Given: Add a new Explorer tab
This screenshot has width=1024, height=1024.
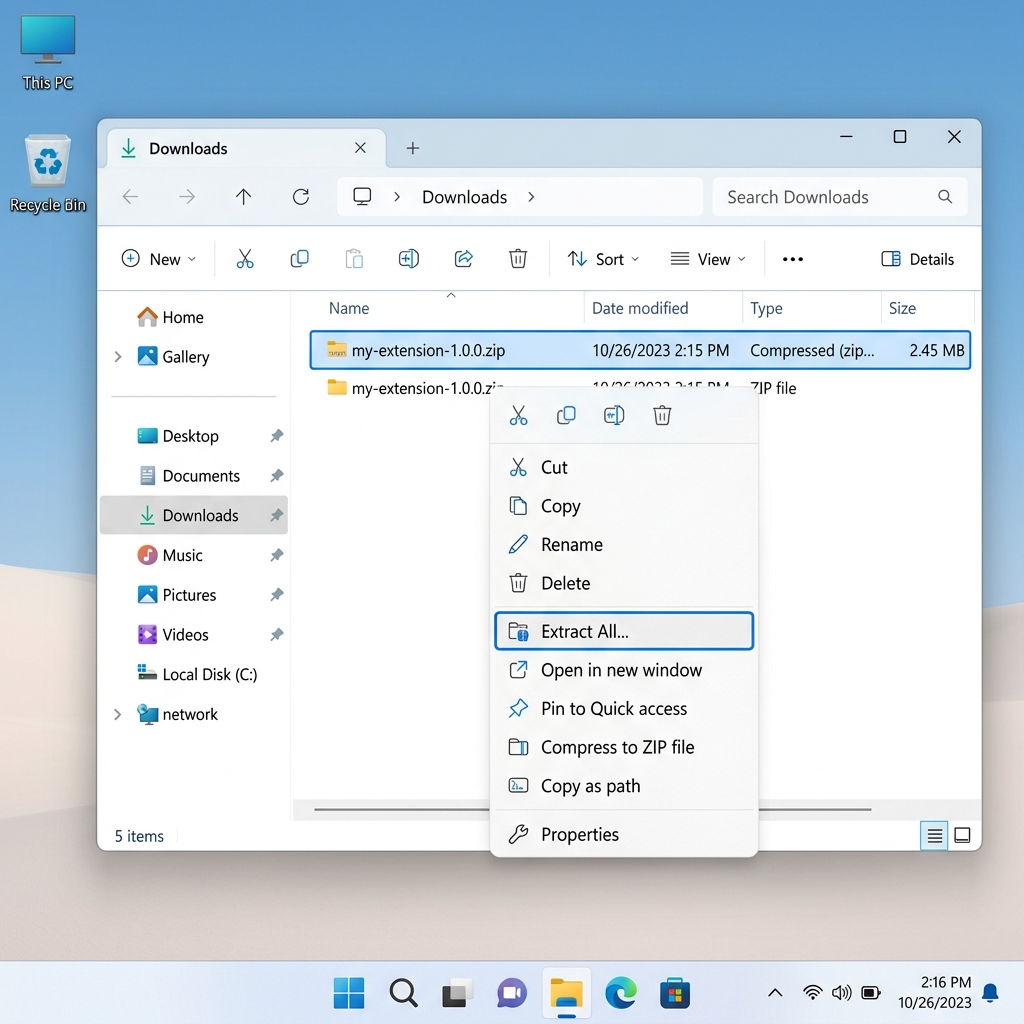Looking at the screenshot, I should pyautogui.click(x=413, y=148).
